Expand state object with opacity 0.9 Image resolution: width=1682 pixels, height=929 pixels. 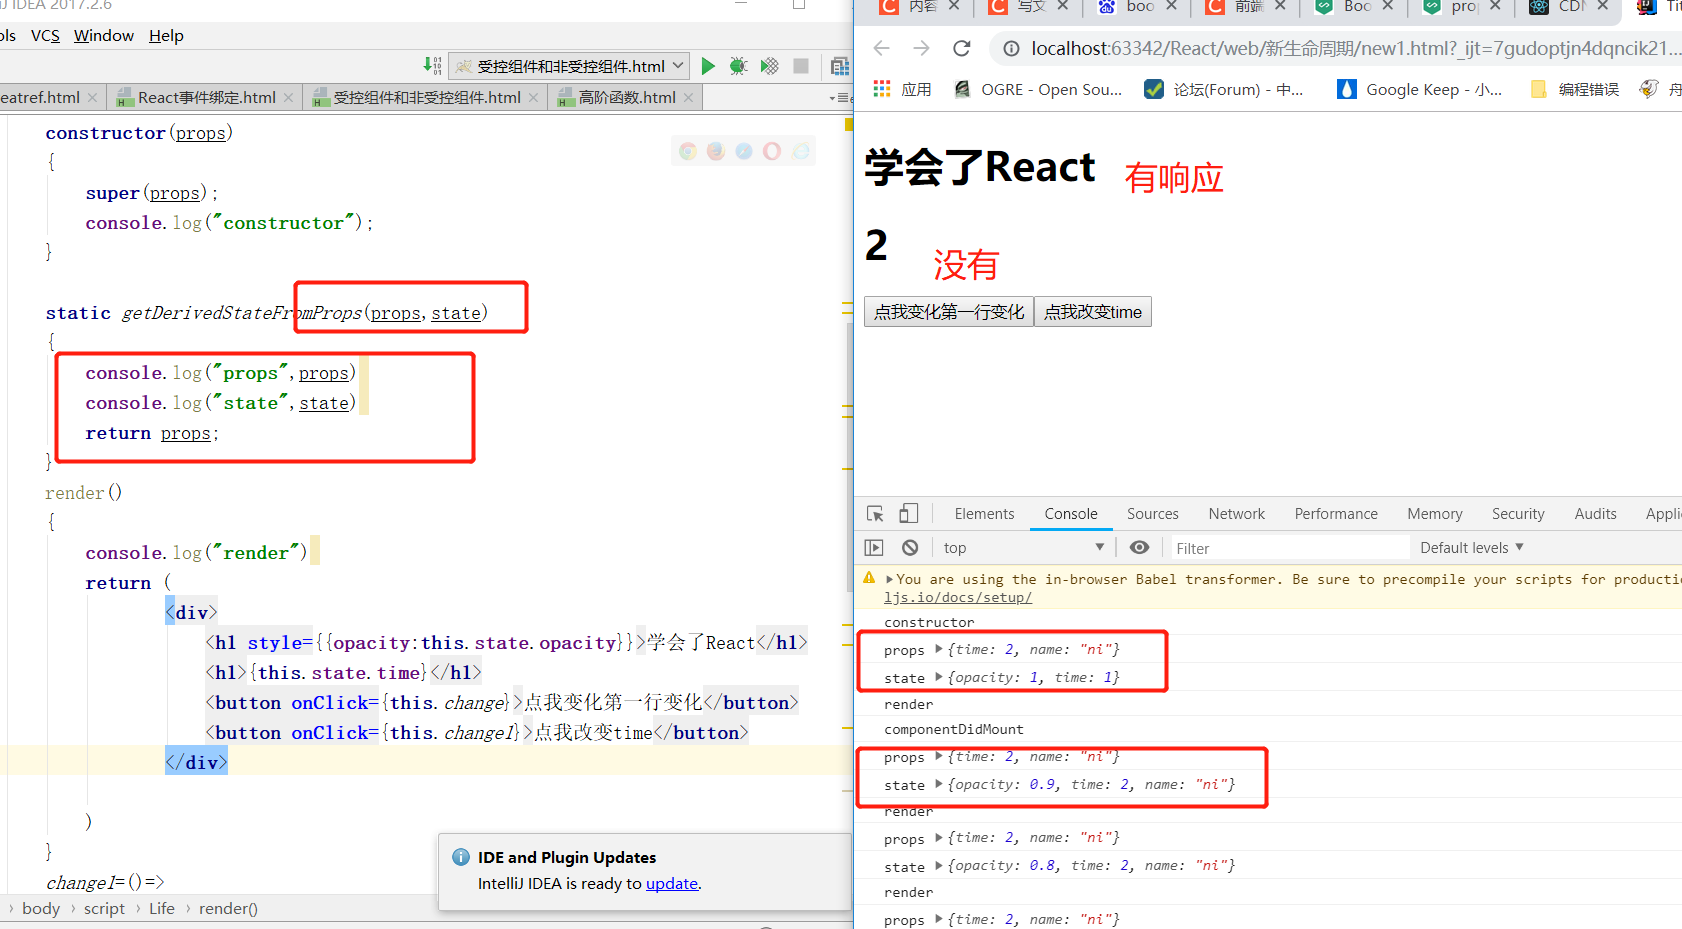pos(939,785)
